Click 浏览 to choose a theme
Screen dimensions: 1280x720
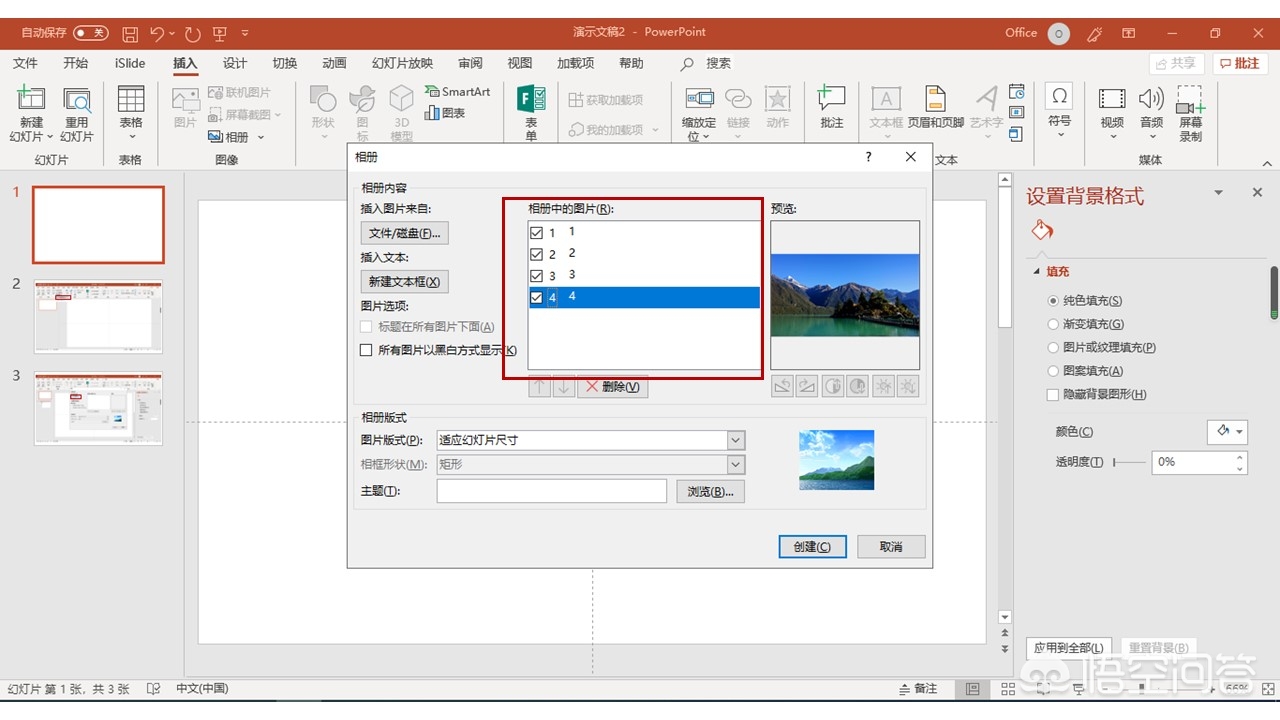[x=710, y=491]
